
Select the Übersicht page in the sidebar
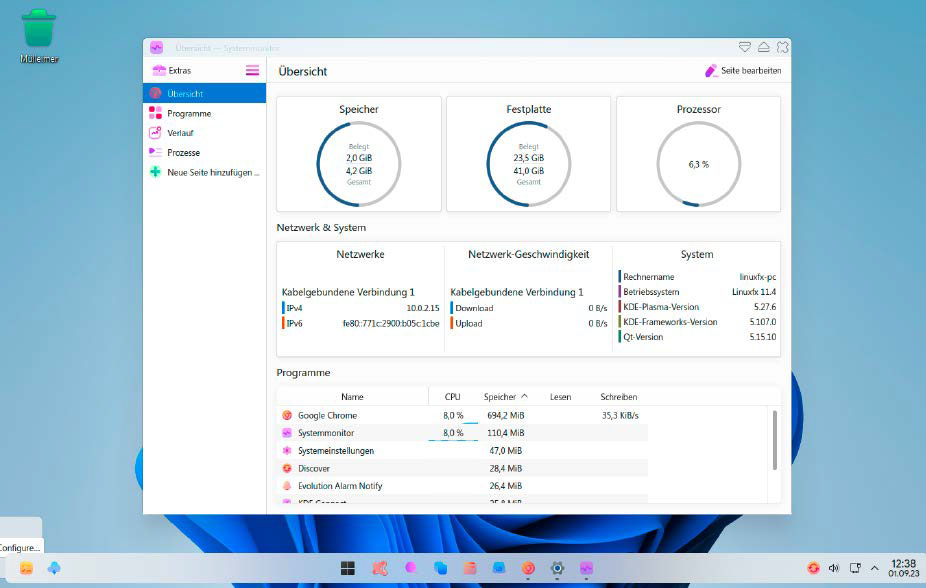click(x=204, y=93)
